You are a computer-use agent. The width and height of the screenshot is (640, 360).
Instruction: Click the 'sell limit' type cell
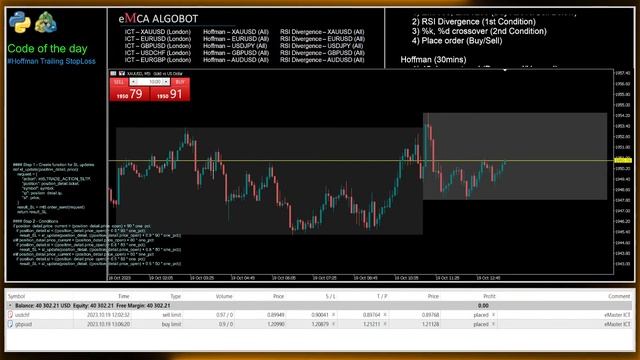pyautogui.click(x=171, y=315)
